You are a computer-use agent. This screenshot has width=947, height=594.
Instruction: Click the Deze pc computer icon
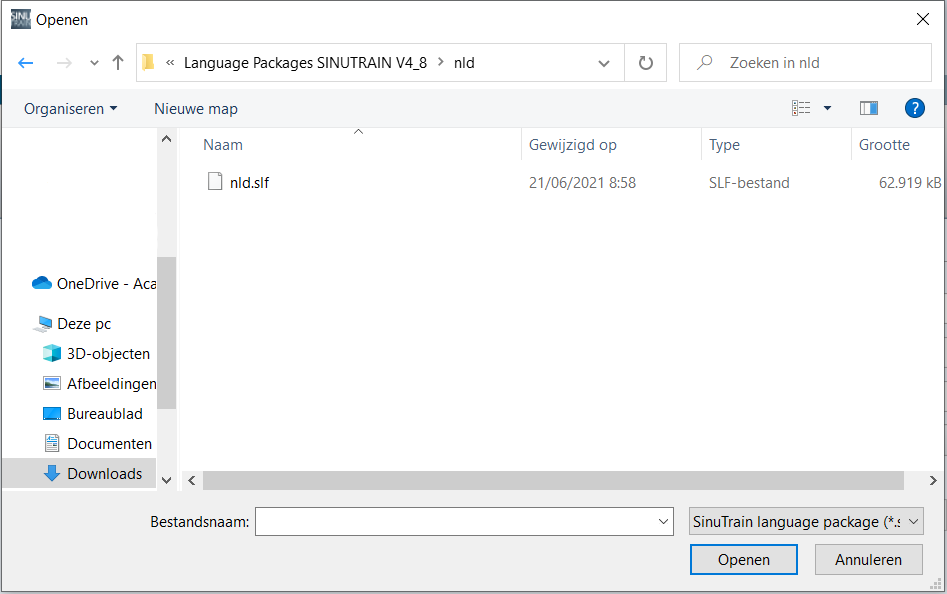pyautogui.click(x=43, y=324)
